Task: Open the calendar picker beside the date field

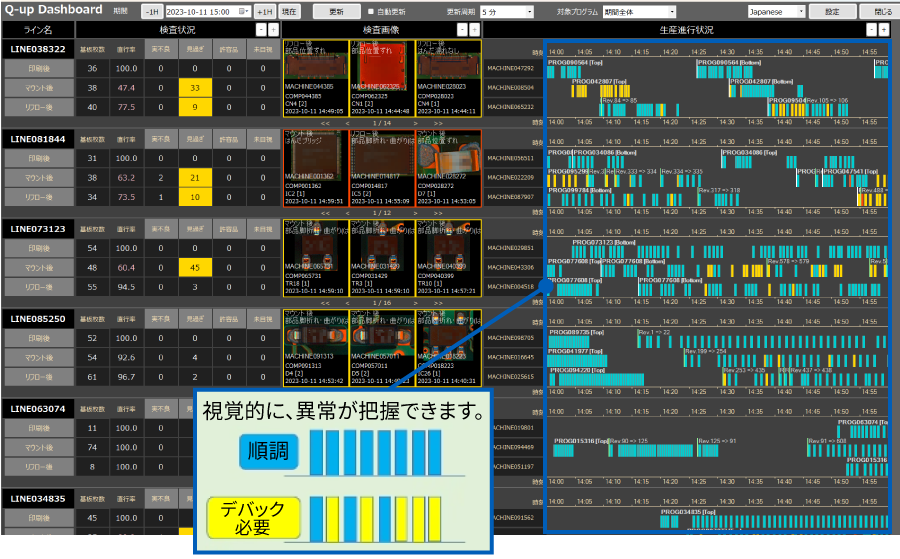Action: 245,11
